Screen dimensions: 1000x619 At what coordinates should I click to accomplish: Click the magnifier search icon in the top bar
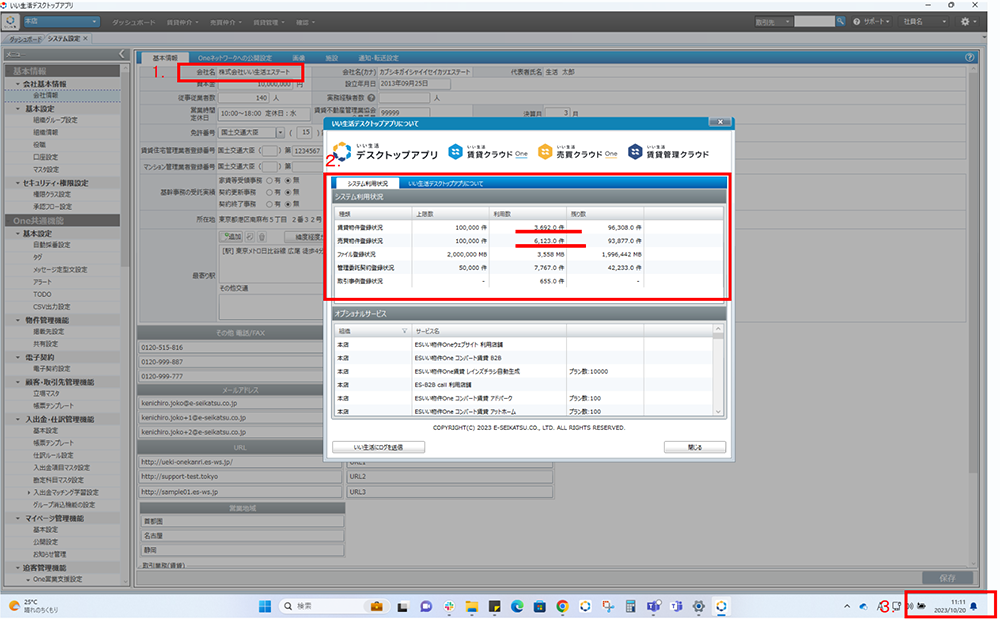[x=841, y=22]
